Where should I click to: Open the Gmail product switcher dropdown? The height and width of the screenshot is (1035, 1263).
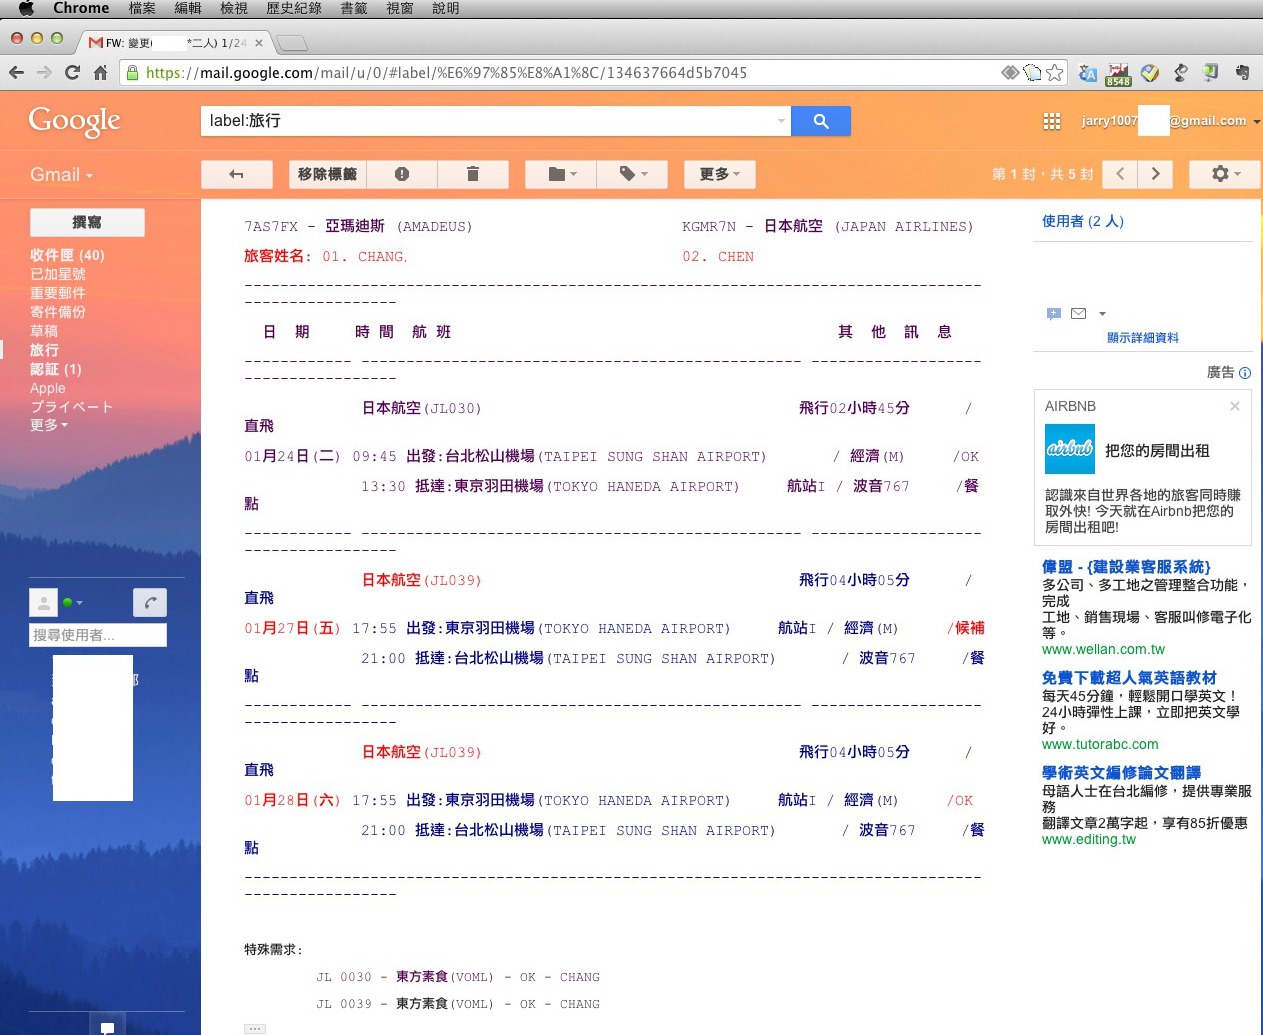click(61, 175)
